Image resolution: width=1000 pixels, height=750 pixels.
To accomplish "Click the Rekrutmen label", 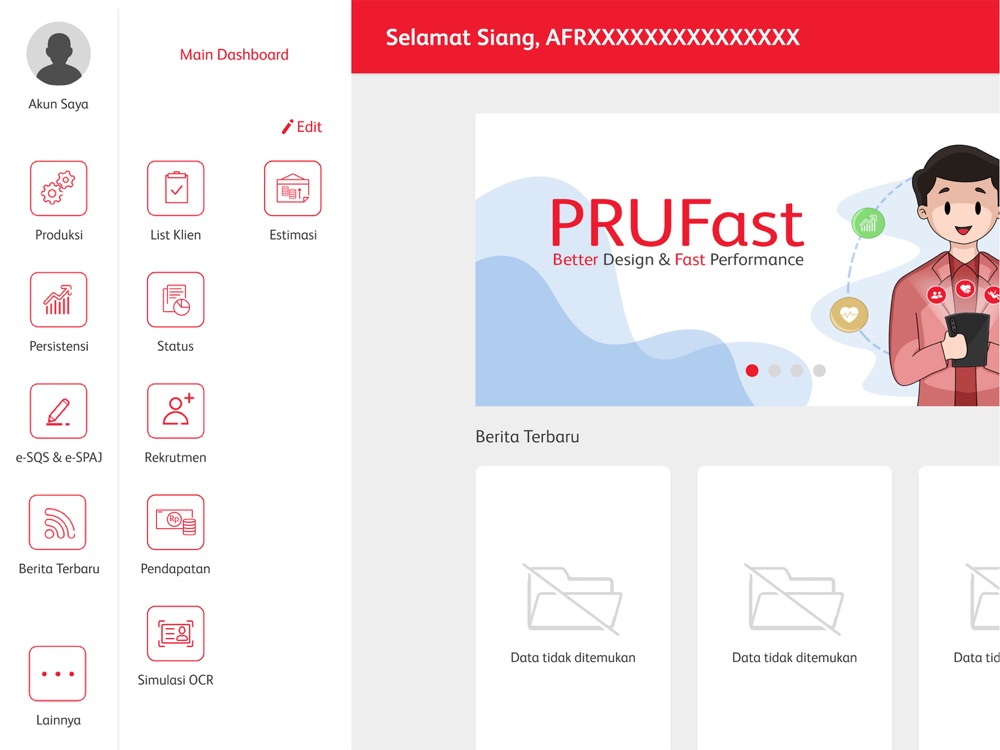I will tap(175, 457).
